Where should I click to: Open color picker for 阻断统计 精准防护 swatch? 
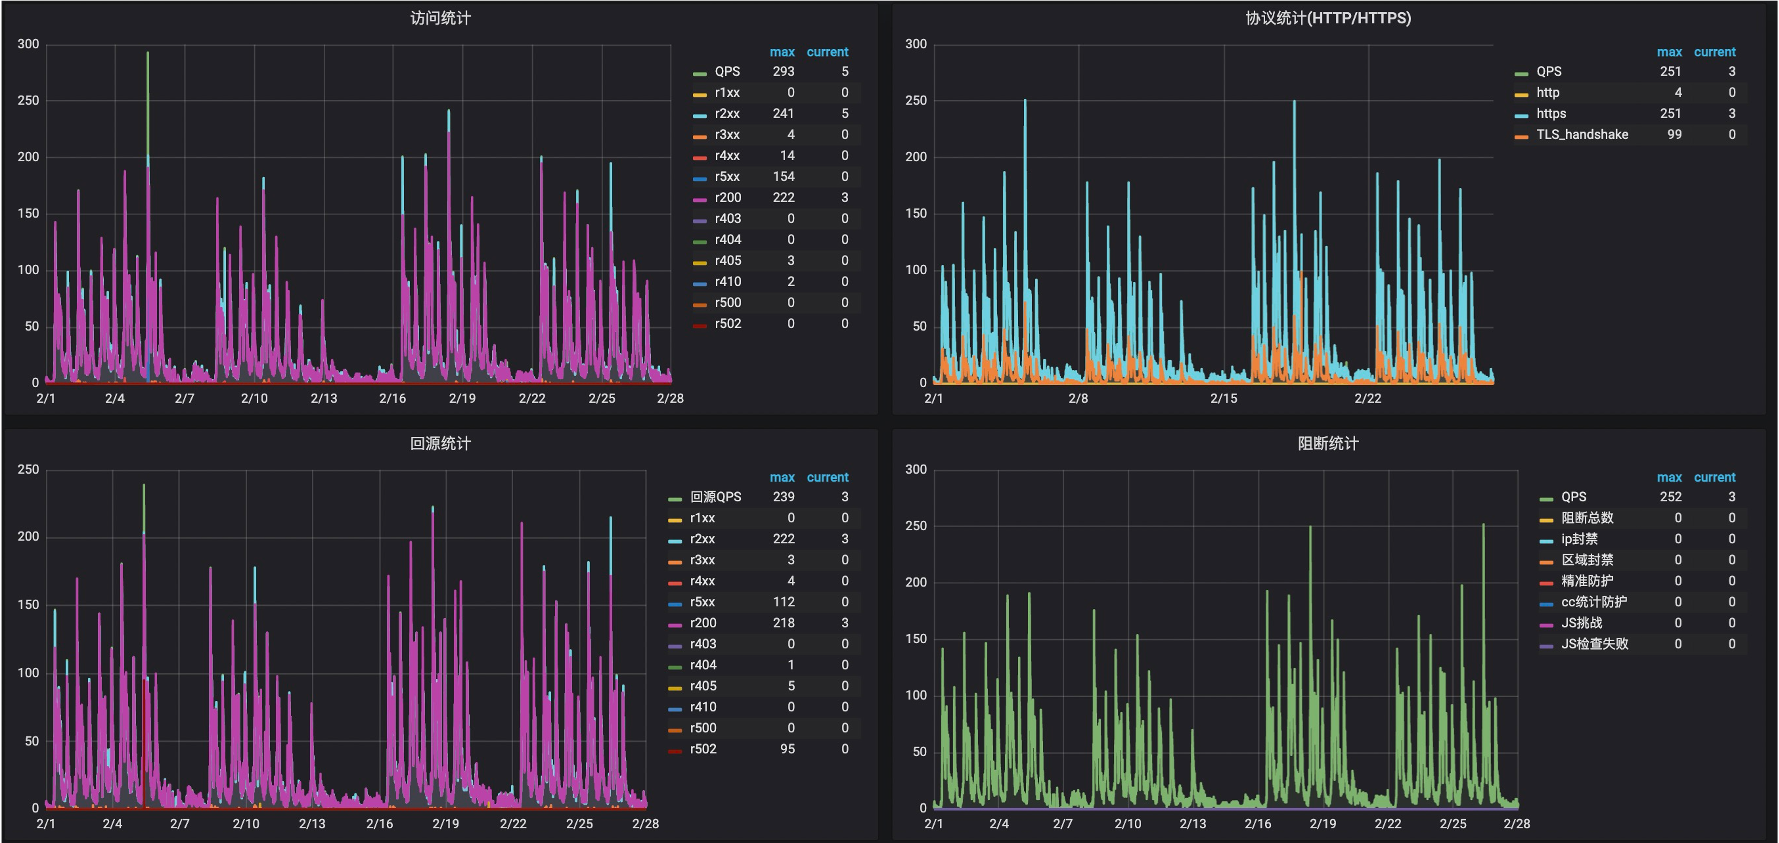(1546, 583)
